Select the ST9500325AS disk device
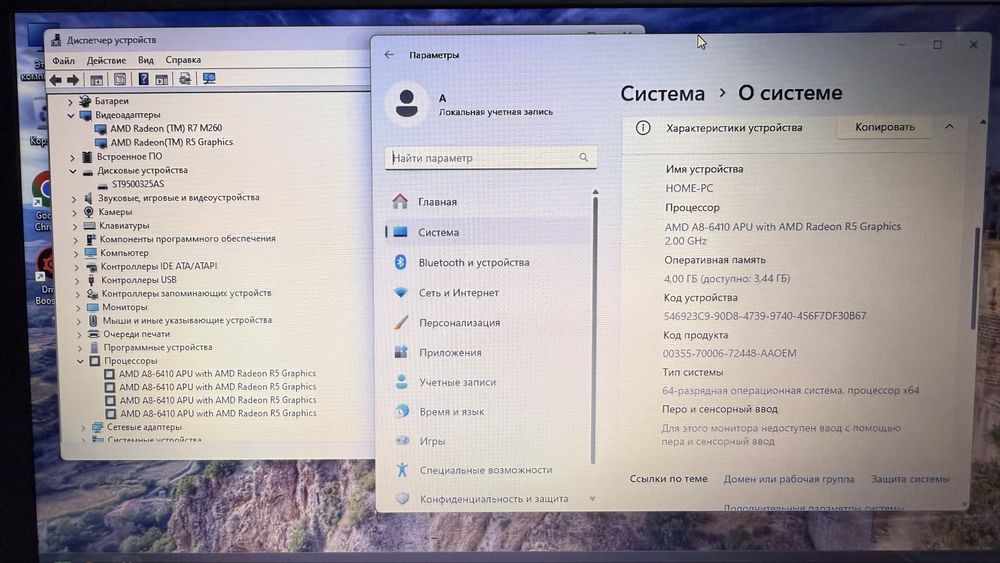 pyautogui.click(x=138, y=184)
